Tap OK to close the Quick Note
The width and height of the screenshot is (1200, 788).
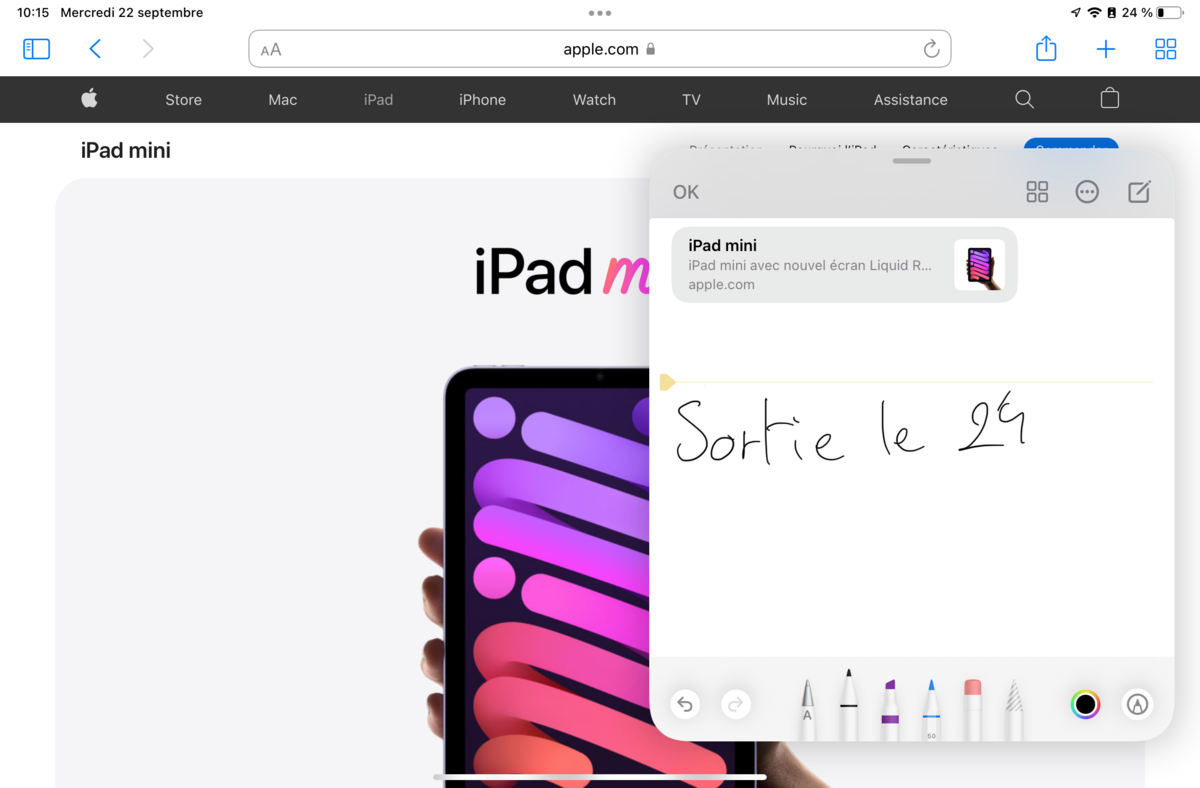686,192
